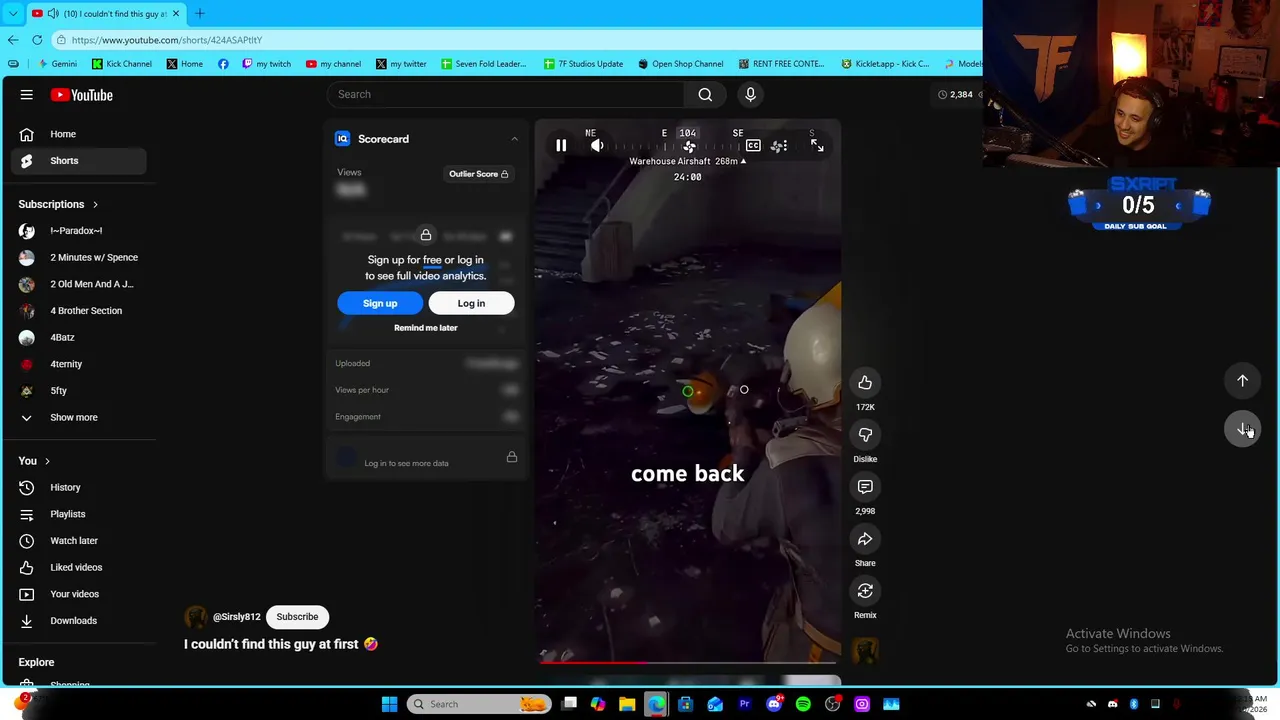Screen dimensions: 1280x720
Task: Click the Log in to see more data lock
Action: [x=511, y=457]
